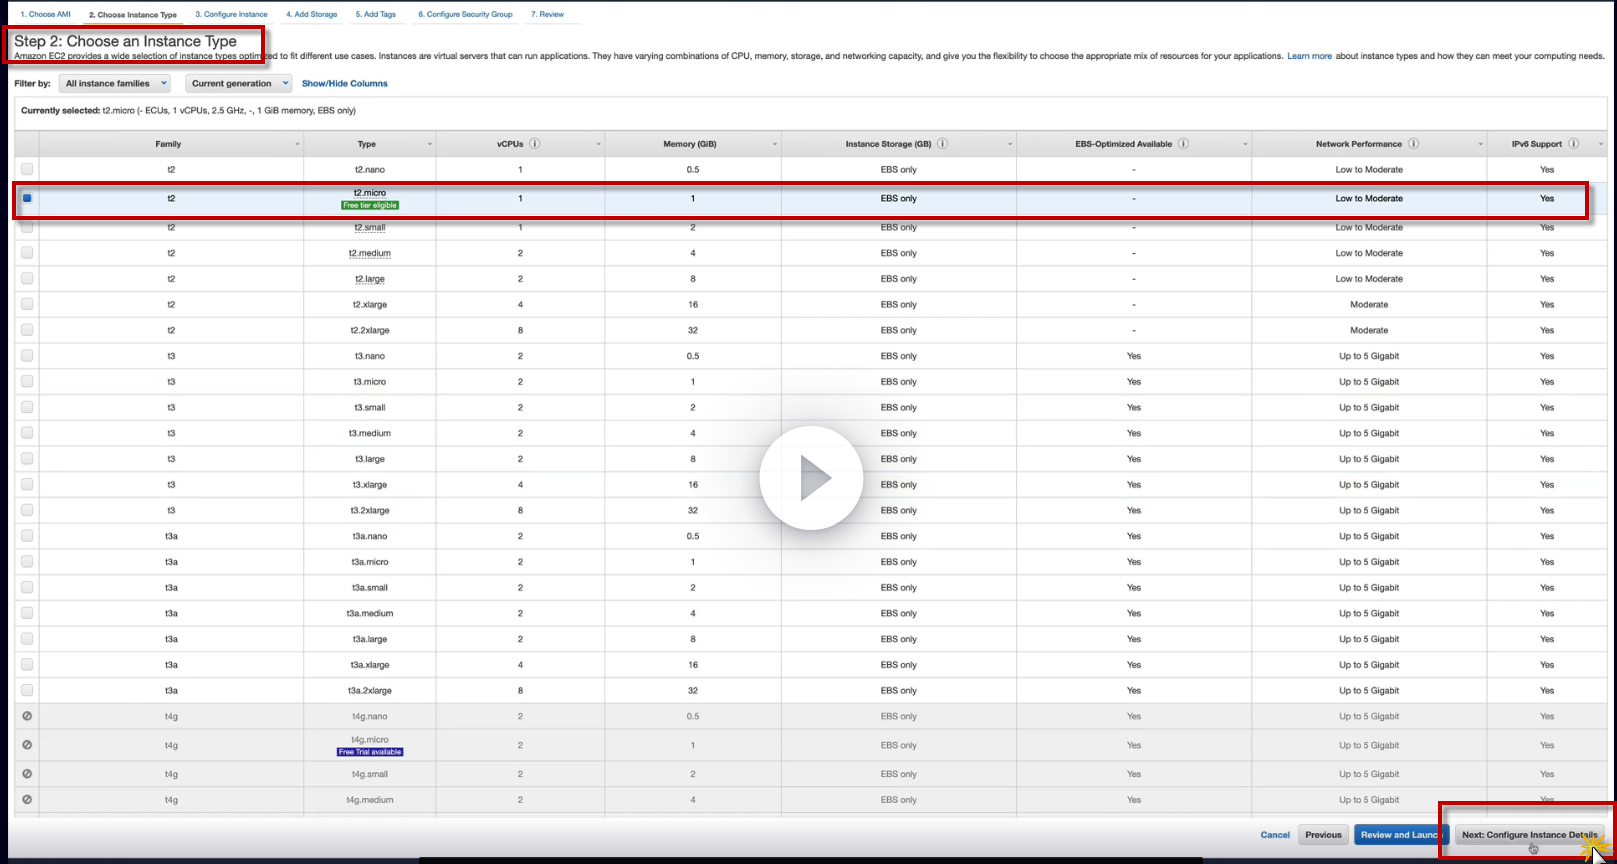Check the t2.2xlarge instance type
The width and height of the screenshot is (1617, 864).
point(27,330)
